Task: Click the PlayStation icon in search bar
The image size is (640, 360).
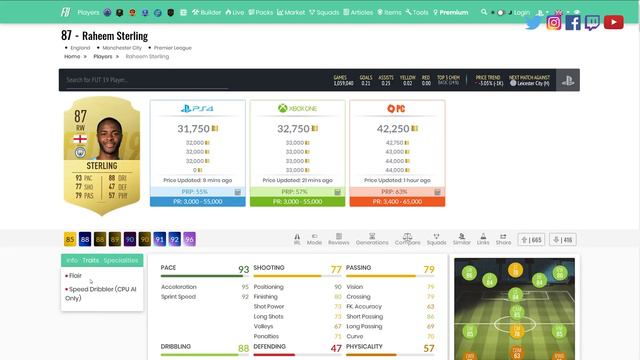Action: [x=568, y=80]
